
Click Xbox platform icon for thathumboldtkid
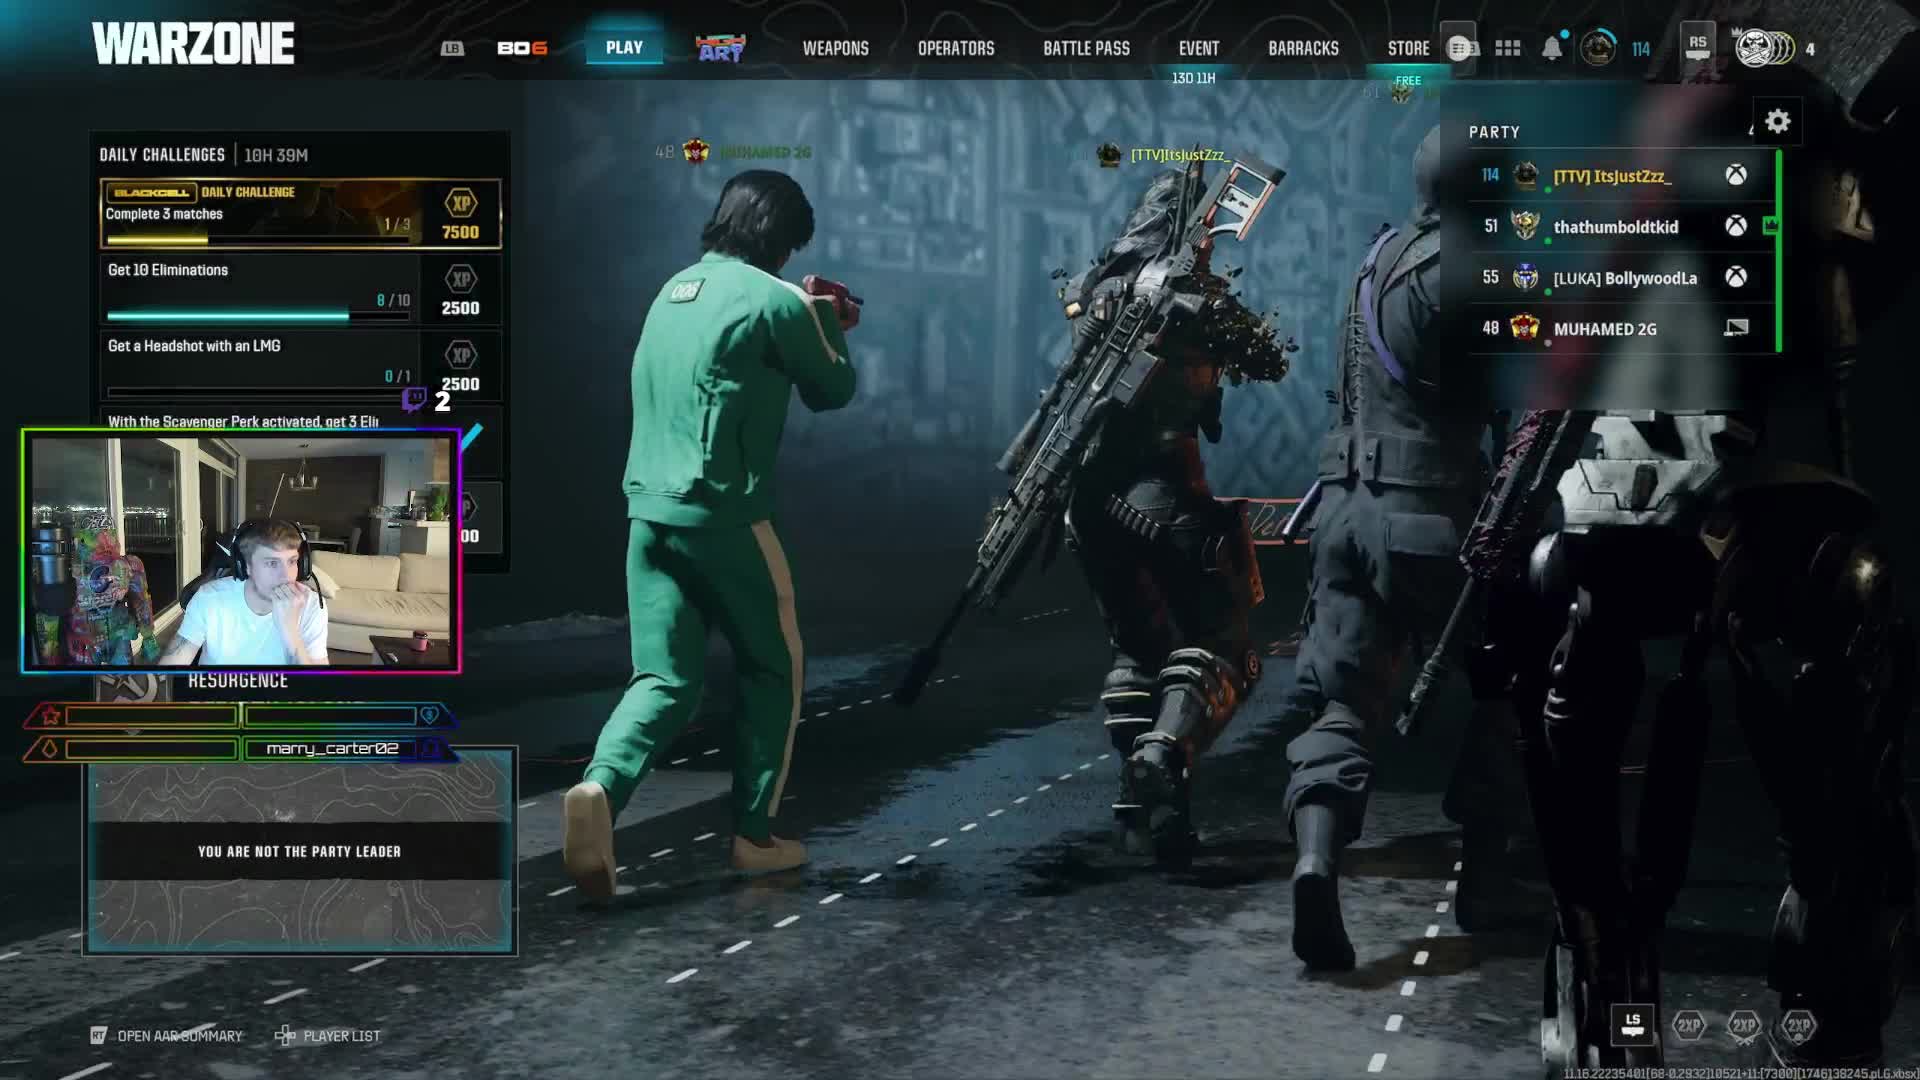point(1736,226)
